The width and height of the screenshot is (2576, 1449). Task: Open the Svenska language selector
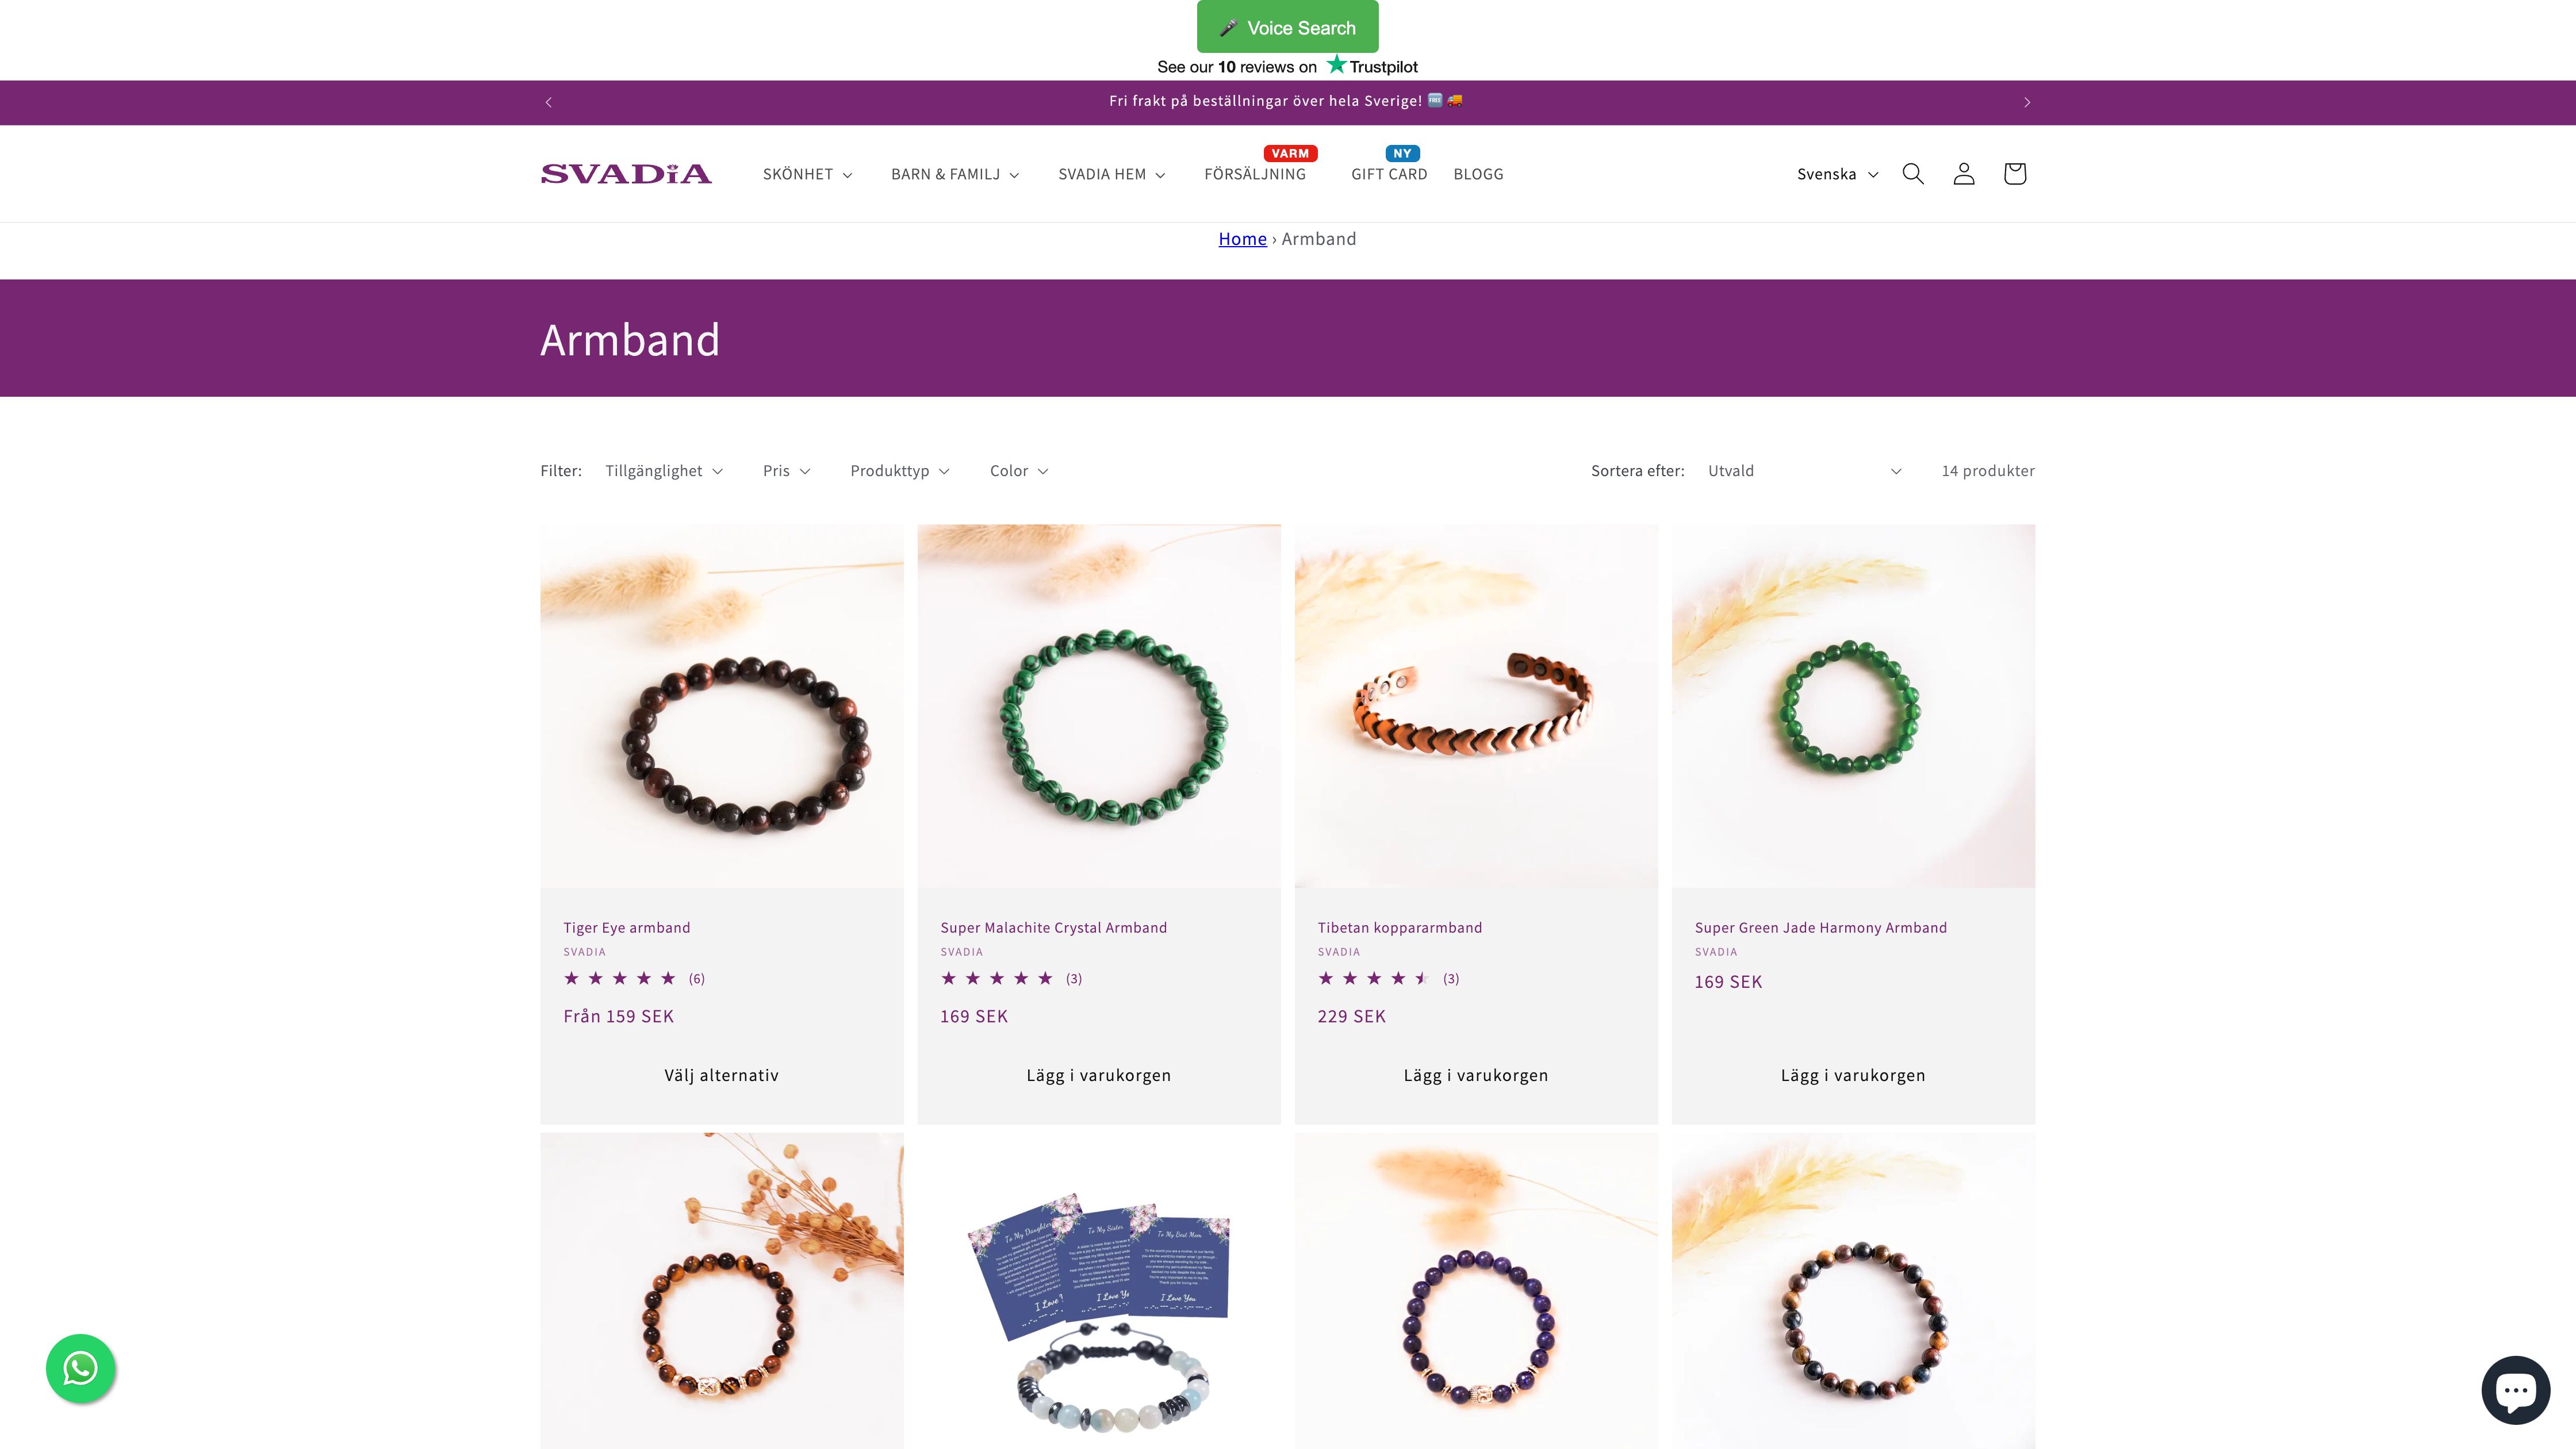coord(1837,174)
